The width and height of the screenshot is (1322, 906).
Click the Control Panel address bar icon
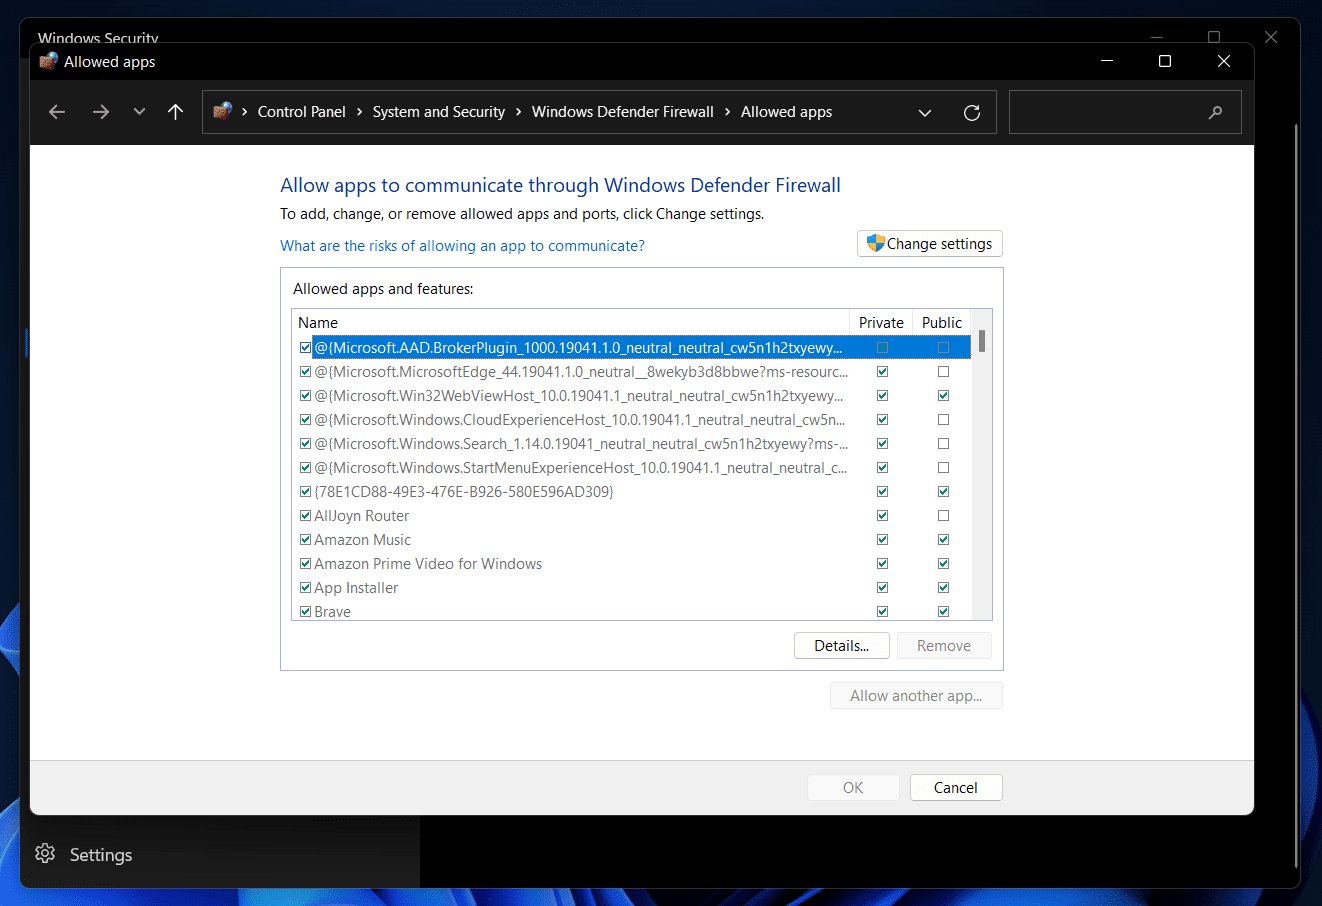(223, 111)
